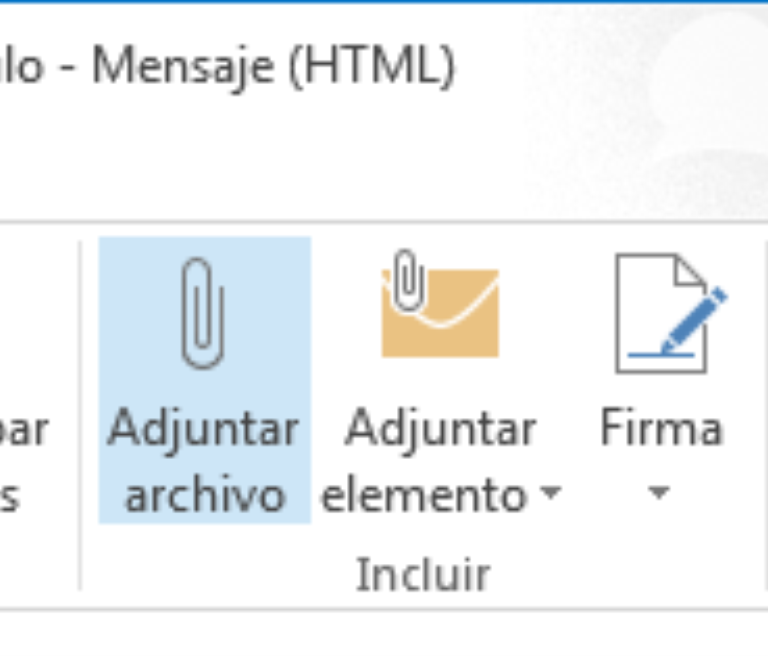Viewport: 768px width, 656px height.
Task: Expand the dropdown arrow below Firma
Action: point(659,492)
